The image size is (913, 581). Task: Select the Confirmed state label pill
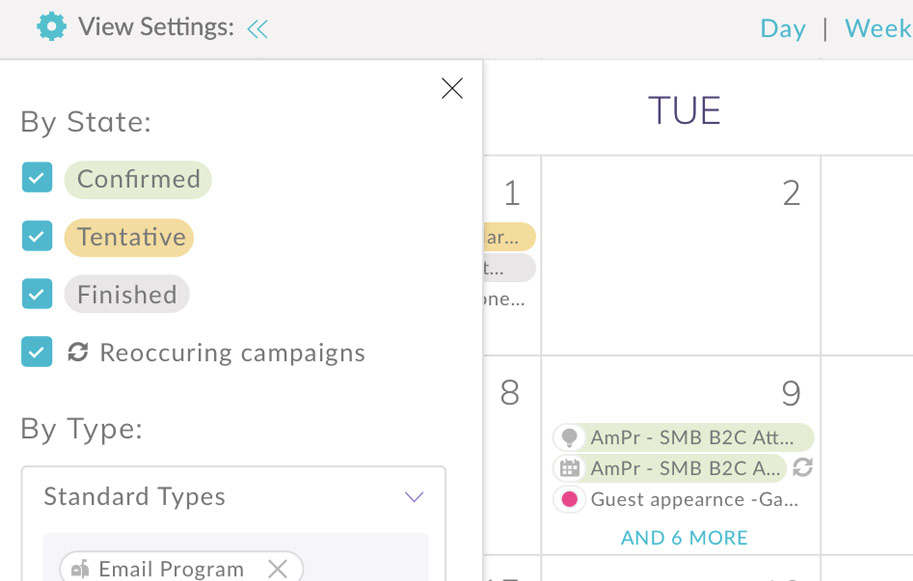[138, 179]
